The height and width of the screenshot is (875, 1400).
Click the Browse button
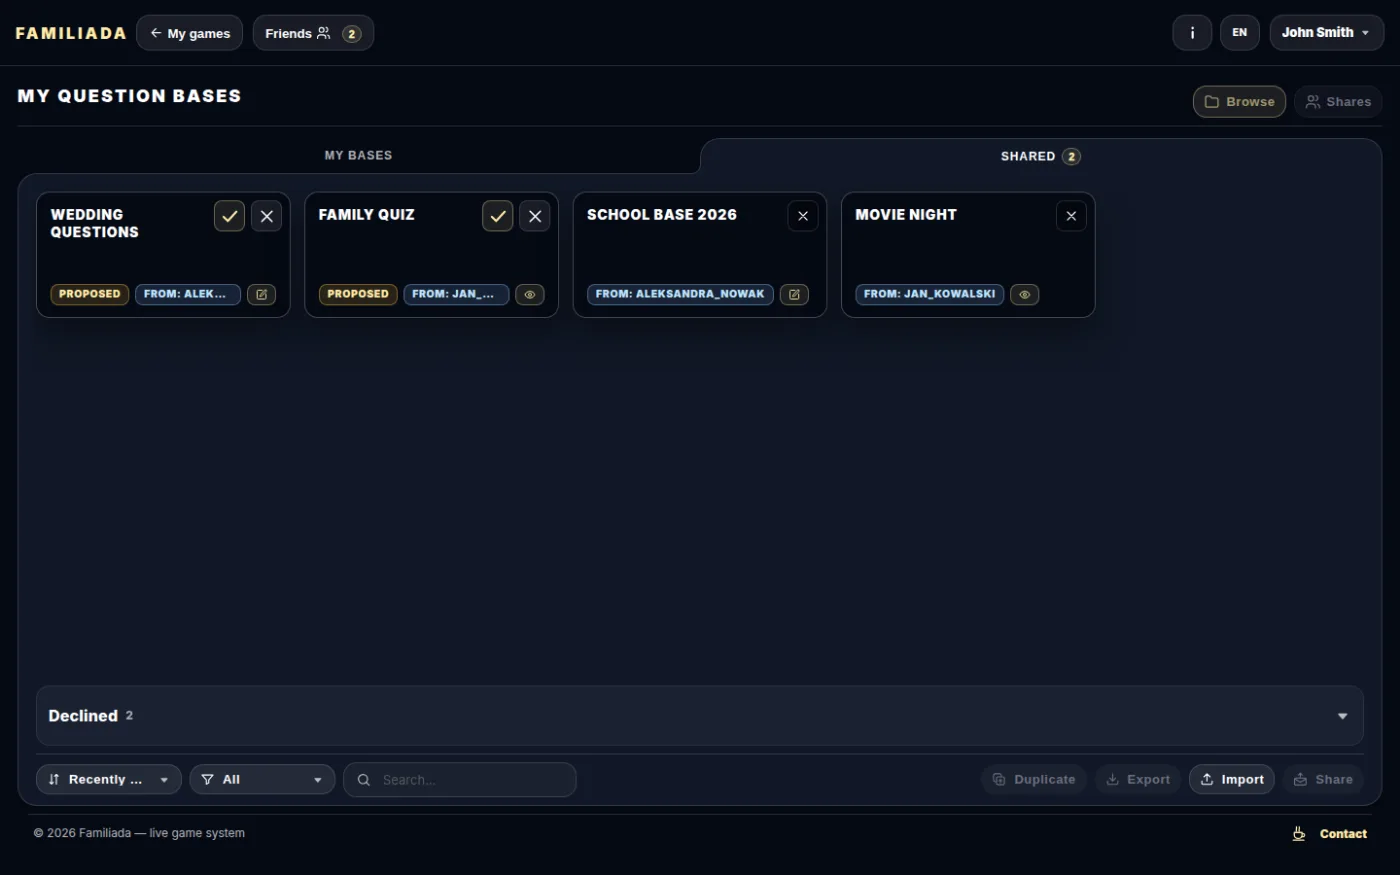tap(1239, 102)
